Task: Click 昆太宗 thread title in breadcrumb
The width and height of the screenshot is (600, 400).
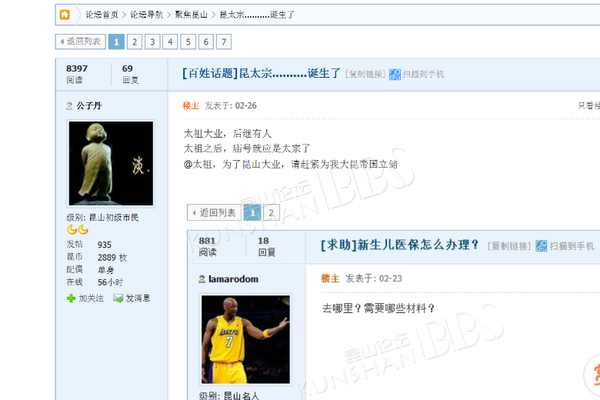Action: pyautogui.click(x=257, y=15)
